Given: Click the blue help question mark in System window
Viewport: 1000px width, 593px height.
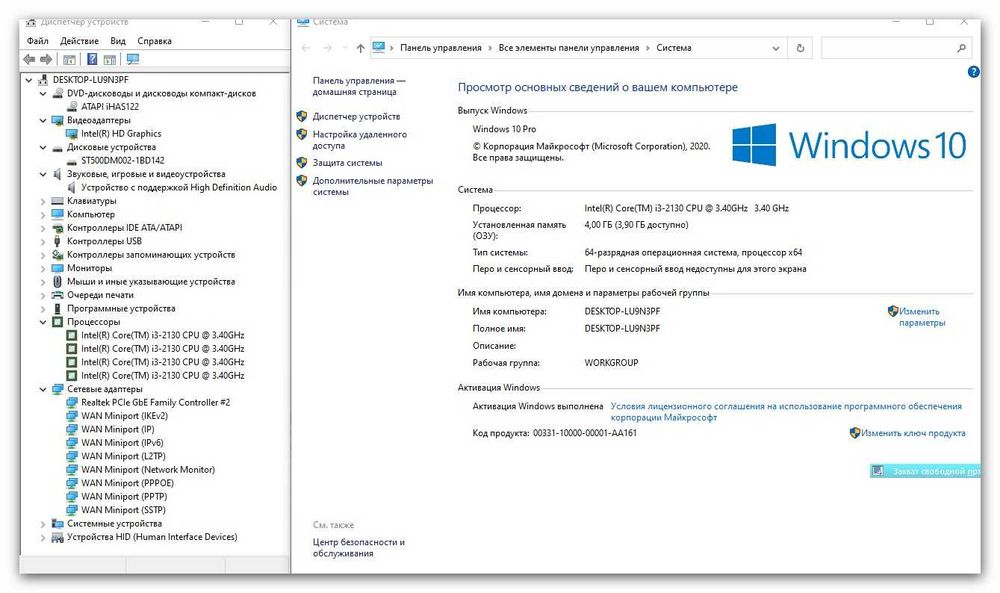Looking at the screenshot, I should 973,72.
